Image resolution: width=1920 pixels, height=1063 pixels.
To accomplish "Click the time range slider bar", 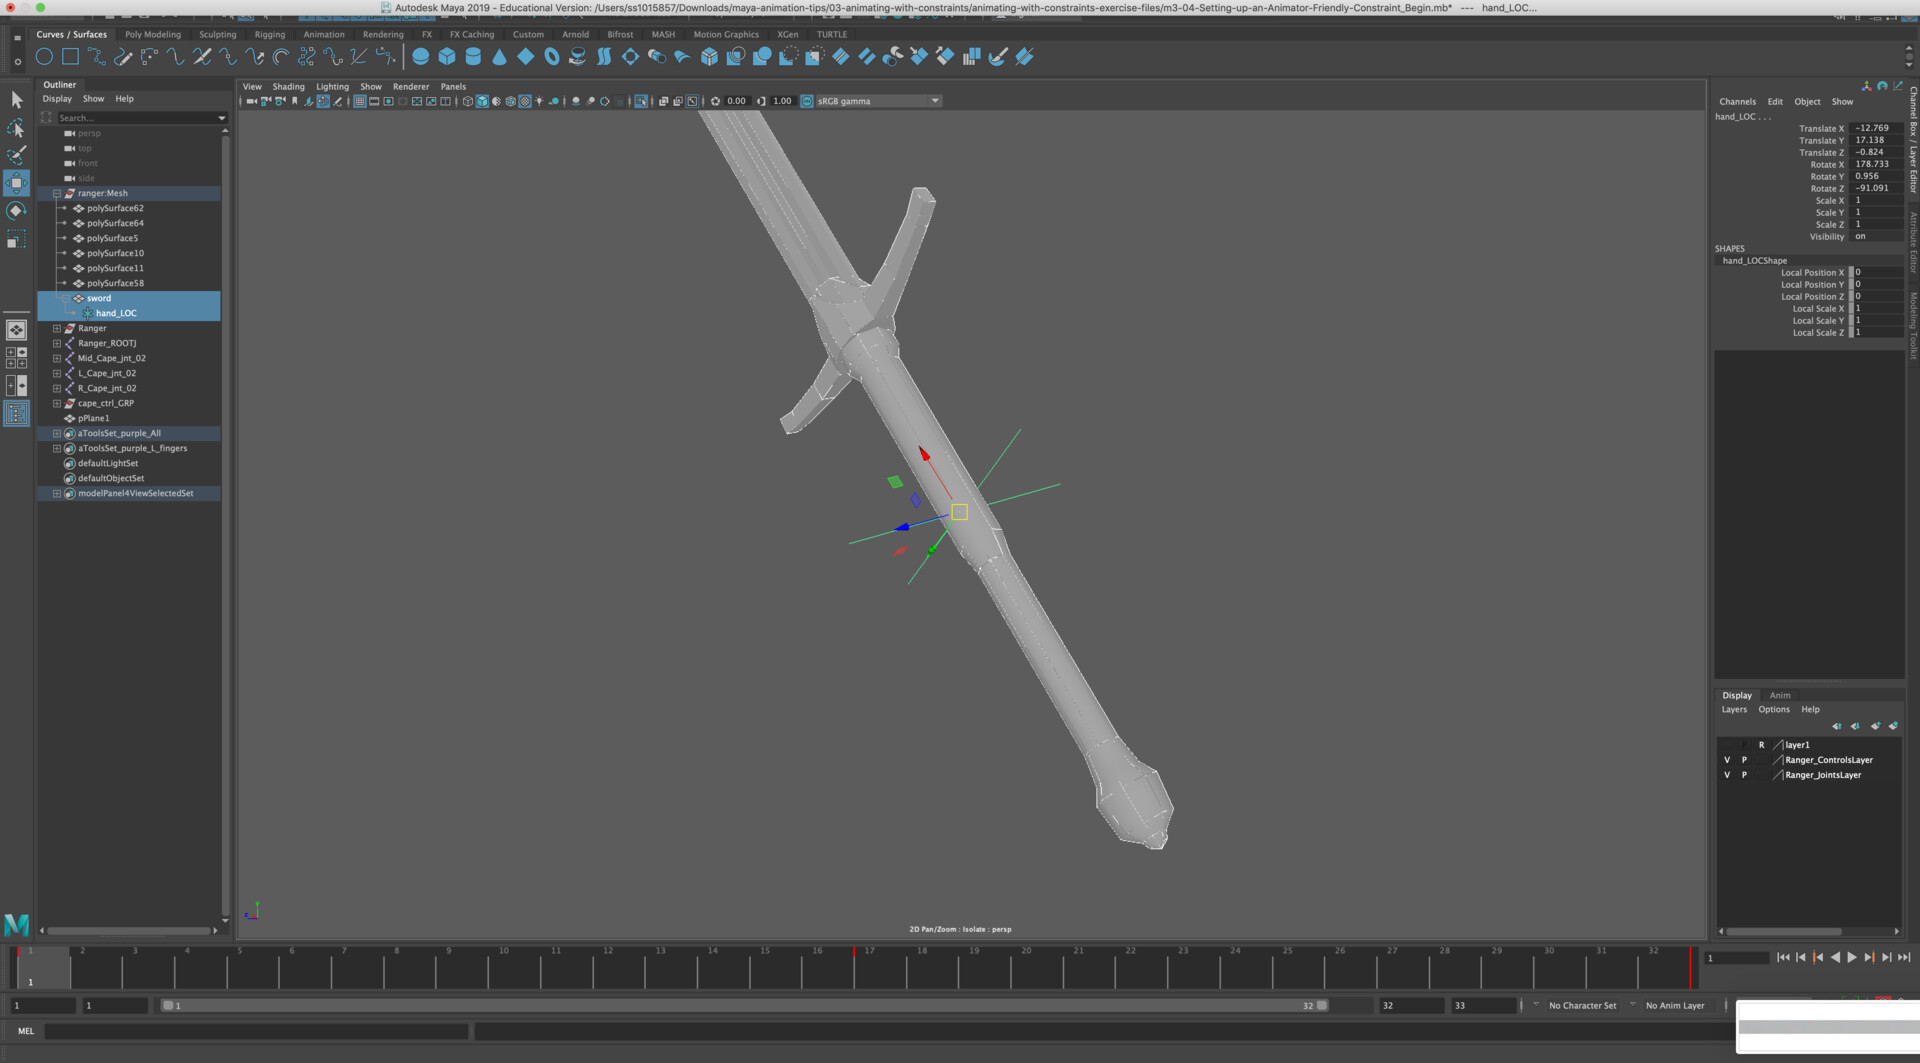I will 744,1006.
